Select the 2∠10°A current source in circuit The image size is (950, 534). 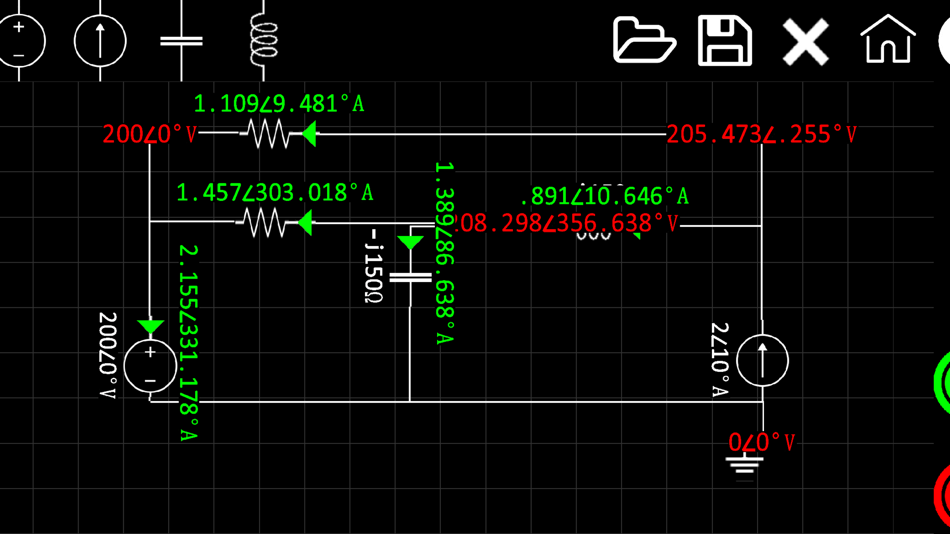point(762,361)
